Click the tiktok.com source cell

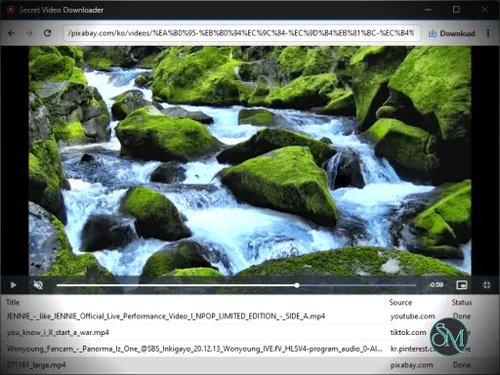(408, 332)
